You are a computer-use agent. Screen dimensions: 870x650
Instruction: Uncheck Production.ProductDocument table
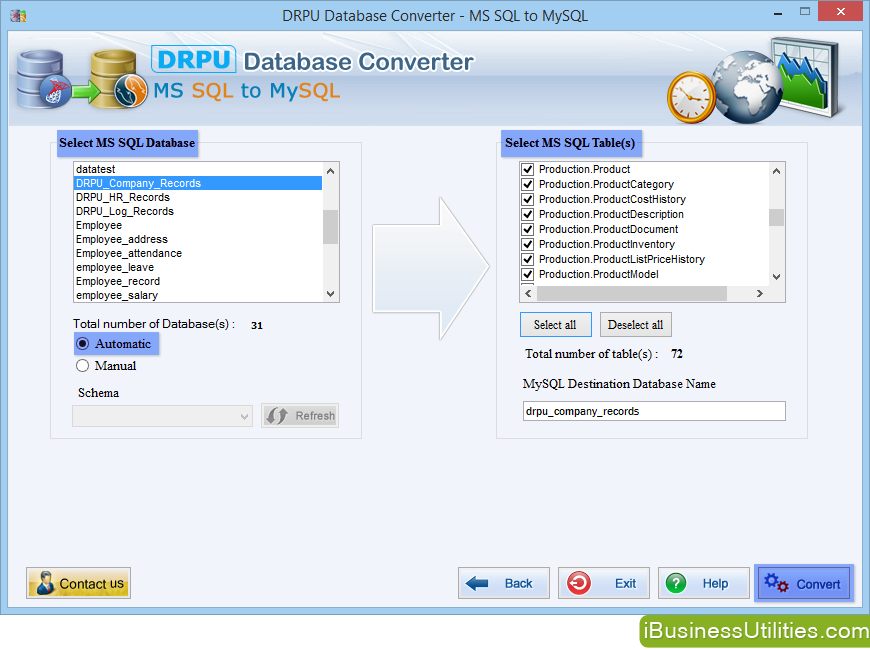(528, 229)
